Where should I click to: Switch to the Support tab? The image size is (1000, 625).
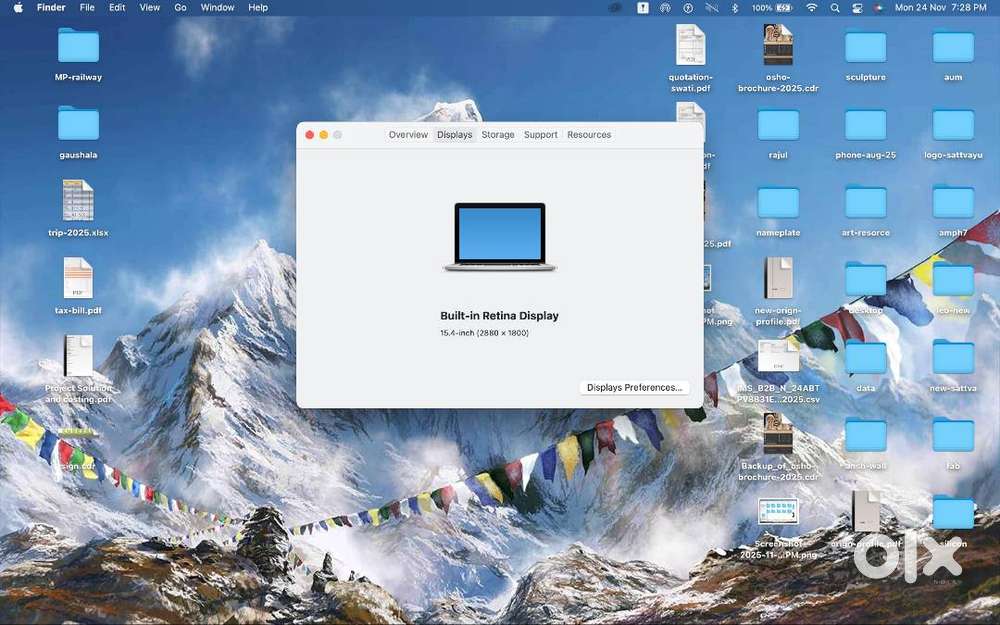point(540,134)
